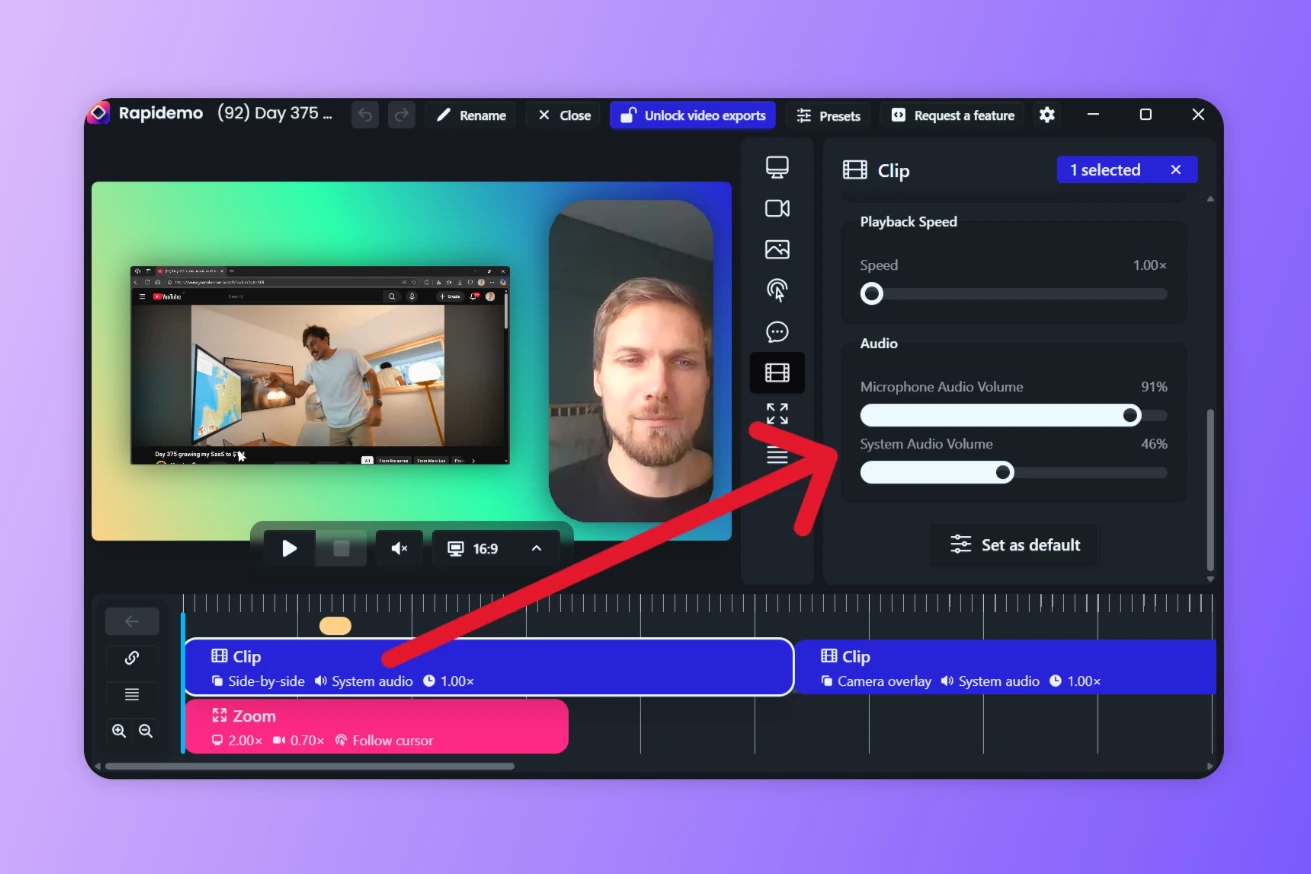Image resolution: width=1311 pixels, height=874 pixels.
Task: Zoom into the timeline with magnifier plus
Action: 118,730
